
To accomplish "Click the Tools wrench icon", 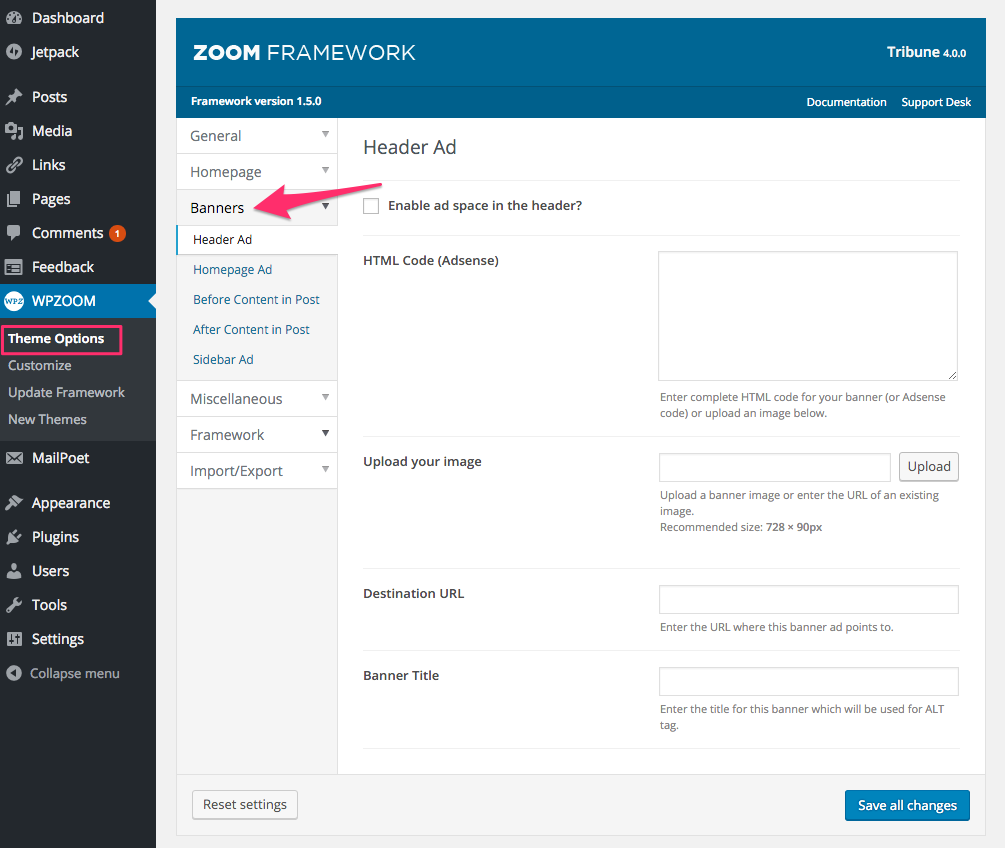I will tap(14, 605).
